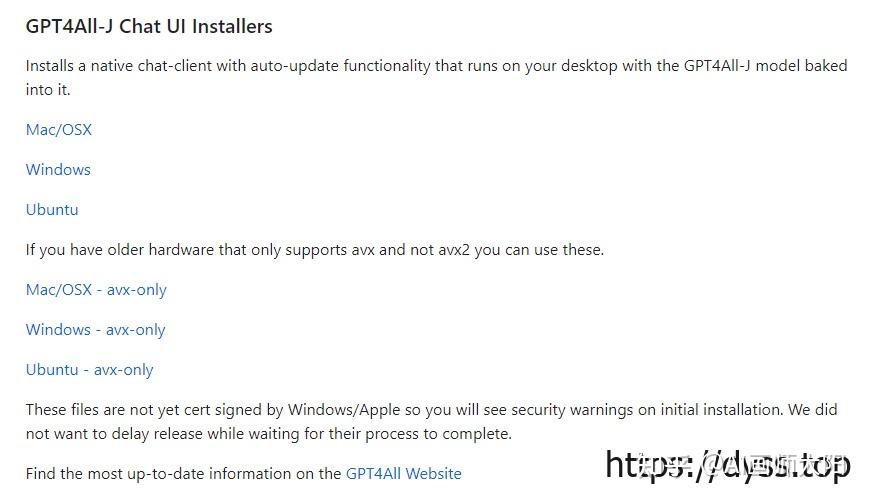Download the Ubuntu installer
Screen dimensions: 869x500
[x=52, y=210]
